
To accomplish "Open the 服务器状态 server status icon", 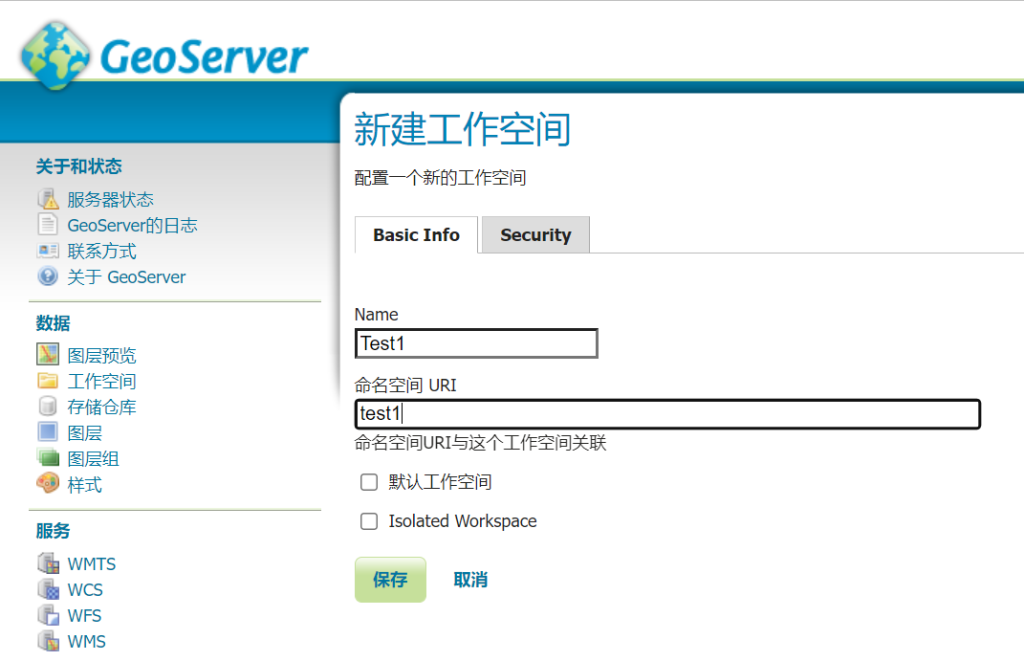I will pos(48,199).
